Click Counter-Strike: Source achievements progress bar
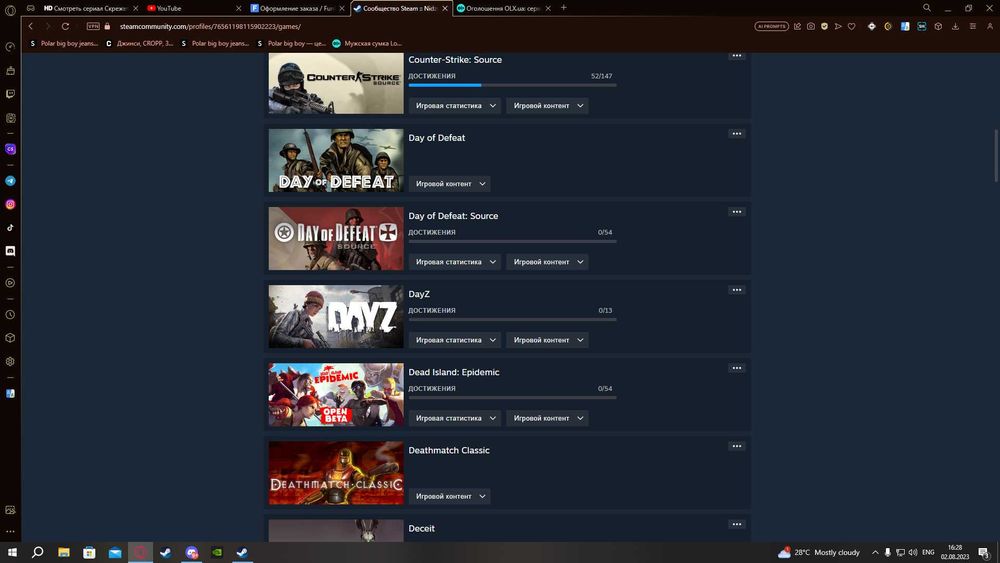Viewport: 1000px width, 563px height. click(x=512, y=85)
